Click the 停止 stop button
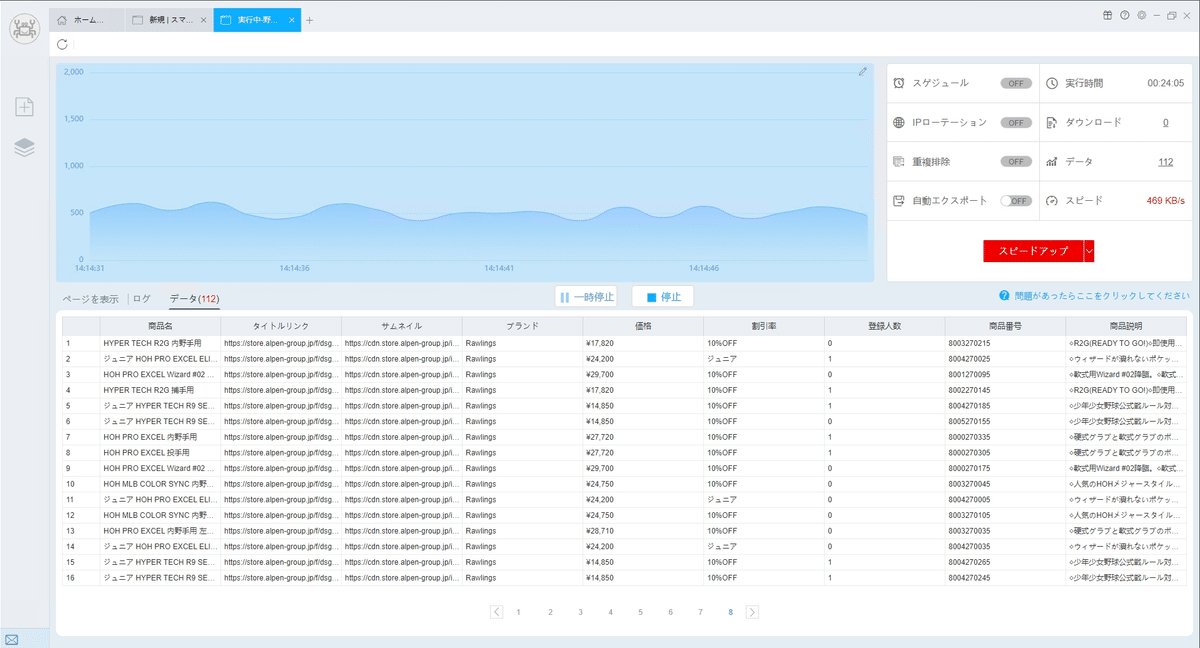1200x648 pixels. coord(663,297)
